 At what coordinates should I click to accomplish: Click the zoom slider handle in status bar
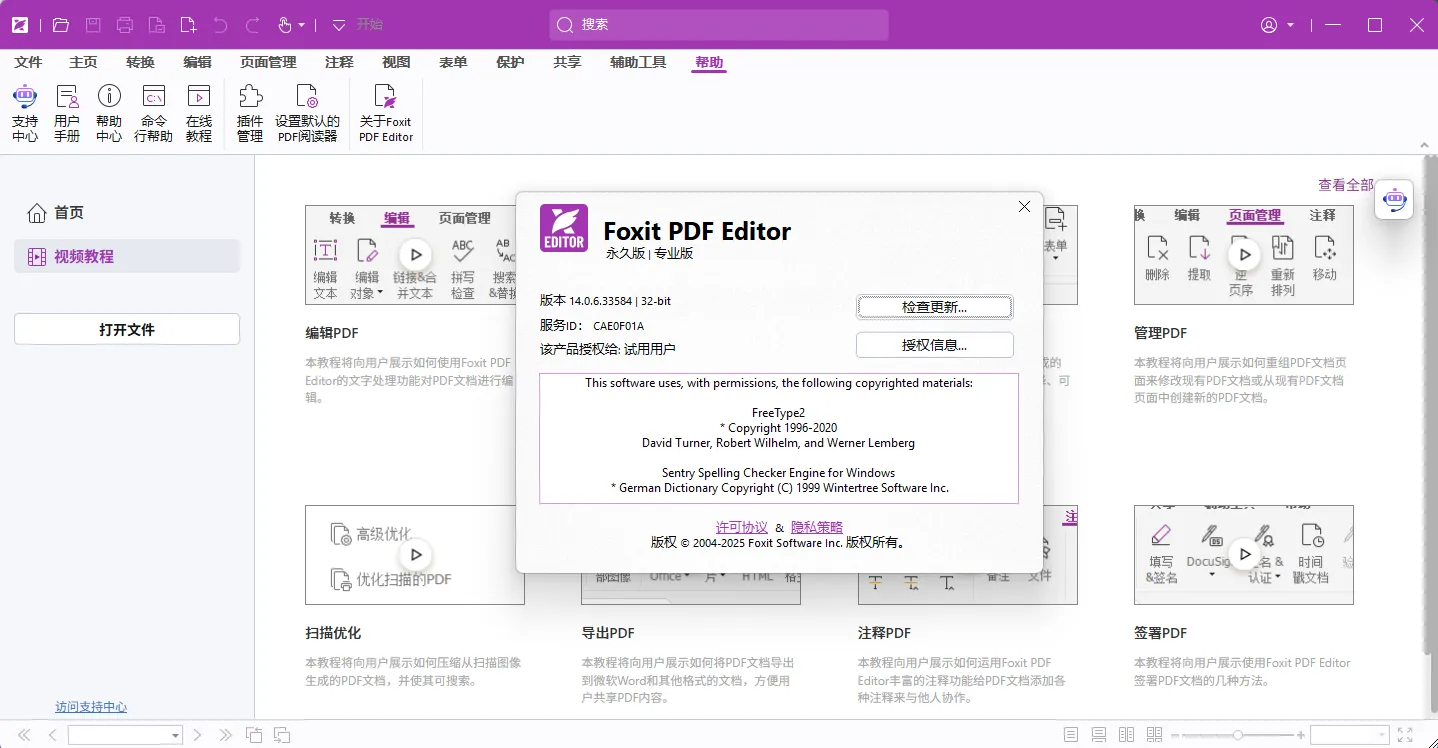1238,735
